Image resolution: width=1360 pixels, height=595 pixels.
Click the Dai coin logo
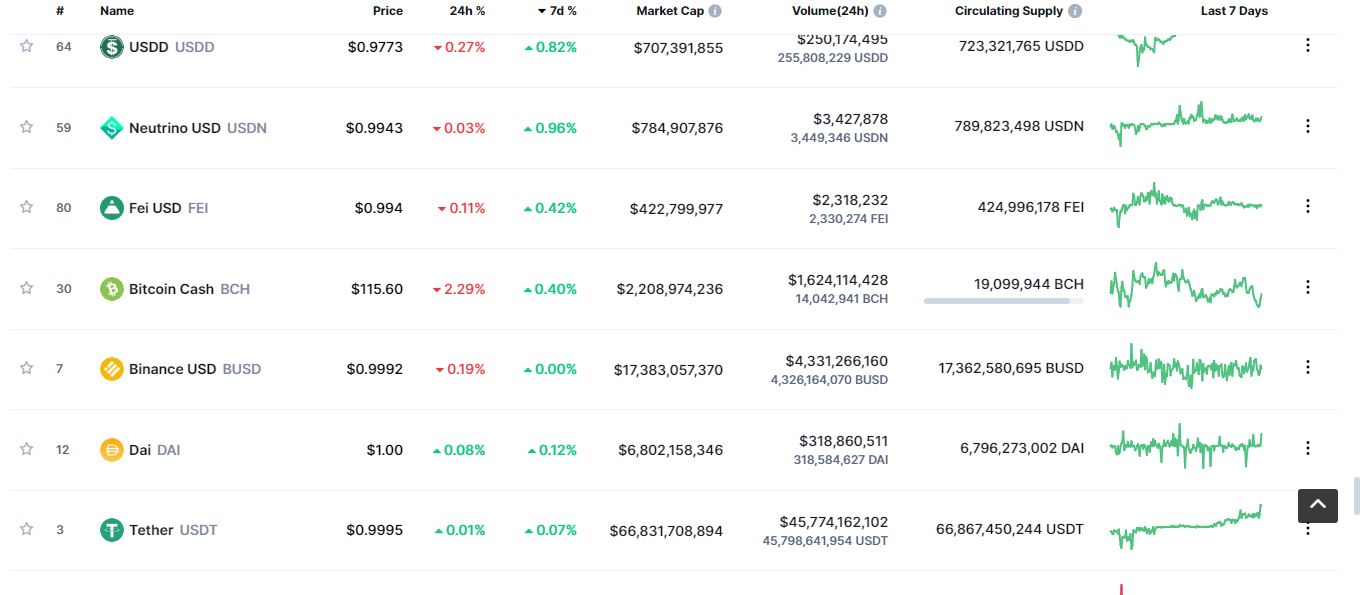point(112,450)
